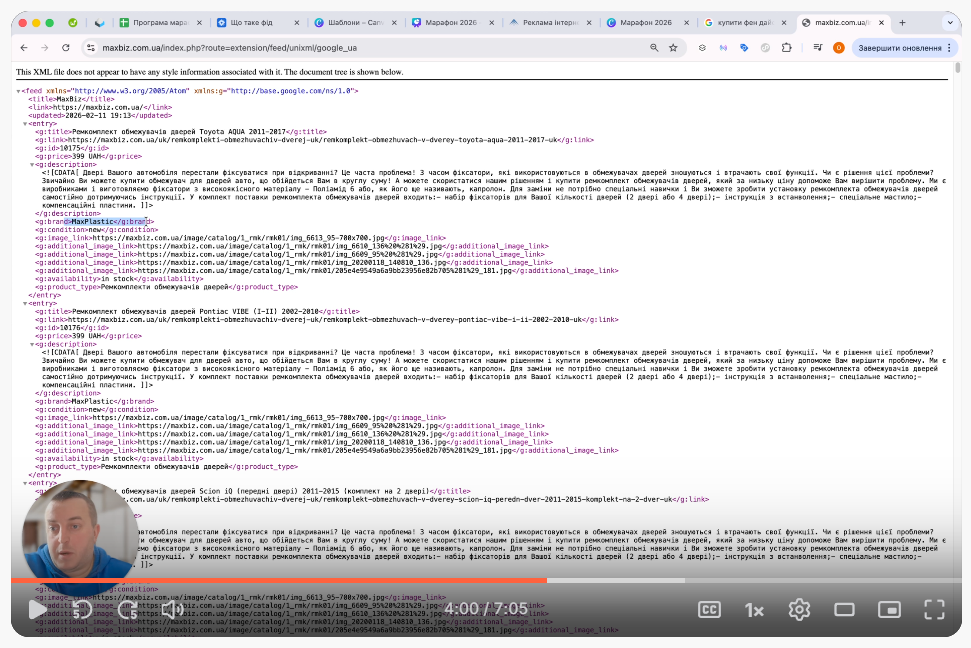
Task: Click Toyota AQUA img_6613 image_link URL
Action: coord(238,238)
